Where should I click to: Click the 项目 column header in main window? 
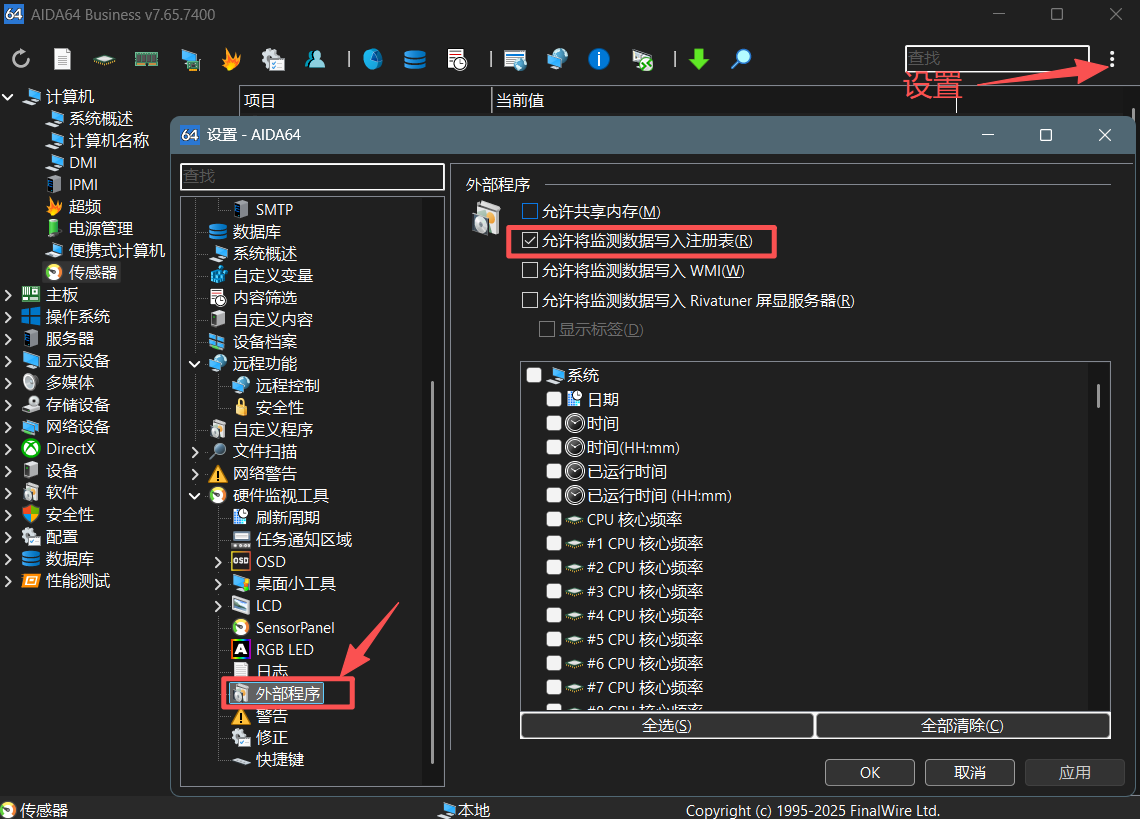tap(366, 100)
